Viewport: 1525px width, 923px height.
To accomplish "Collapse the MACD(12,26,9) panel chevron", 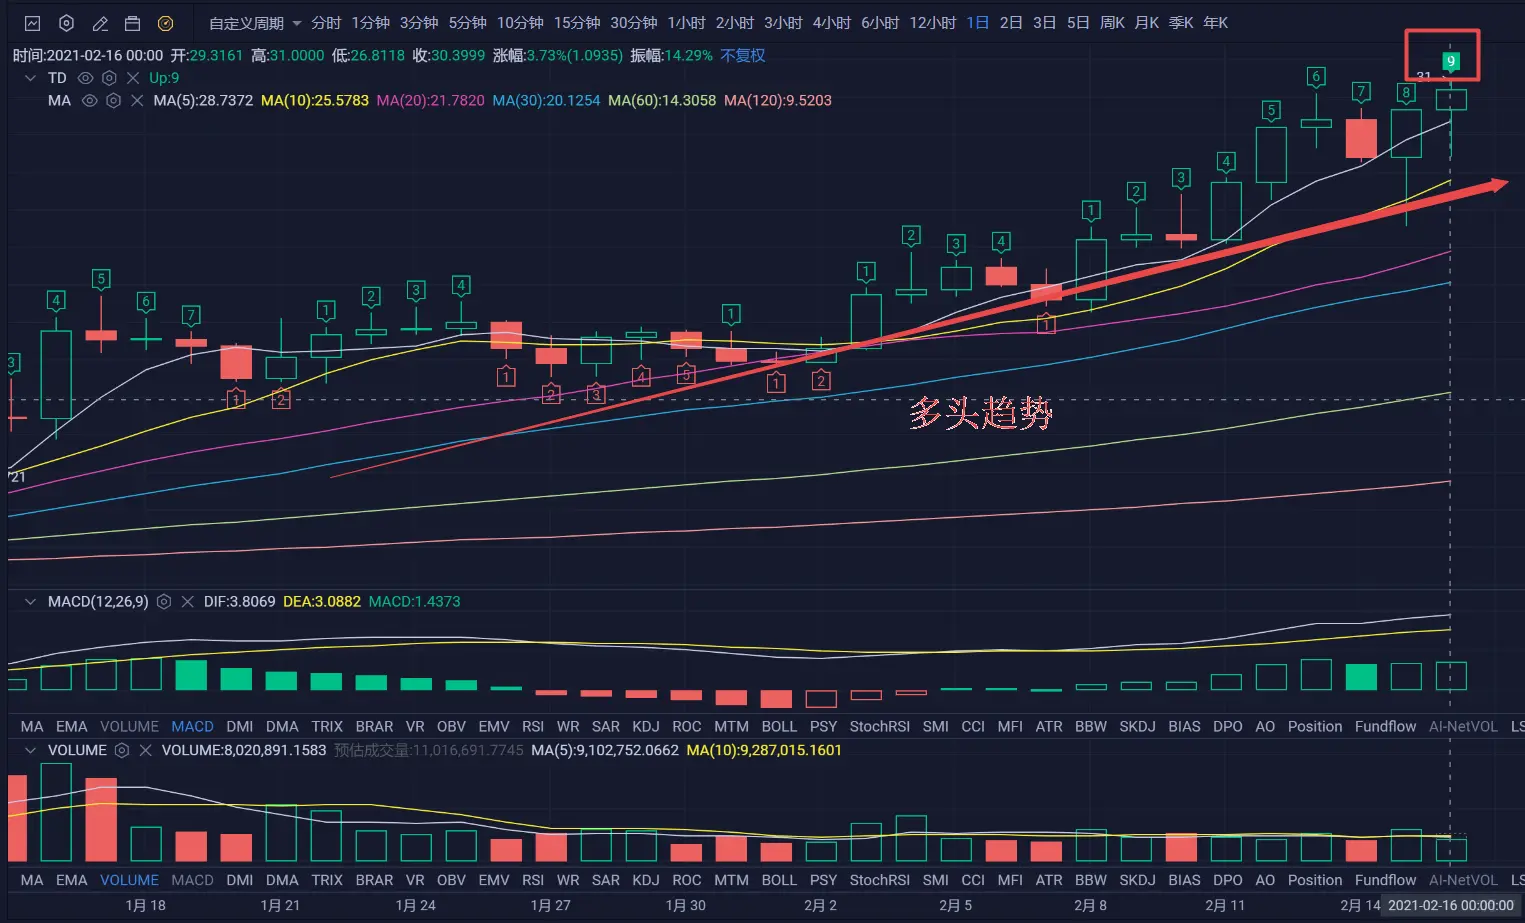I will 30,602.
